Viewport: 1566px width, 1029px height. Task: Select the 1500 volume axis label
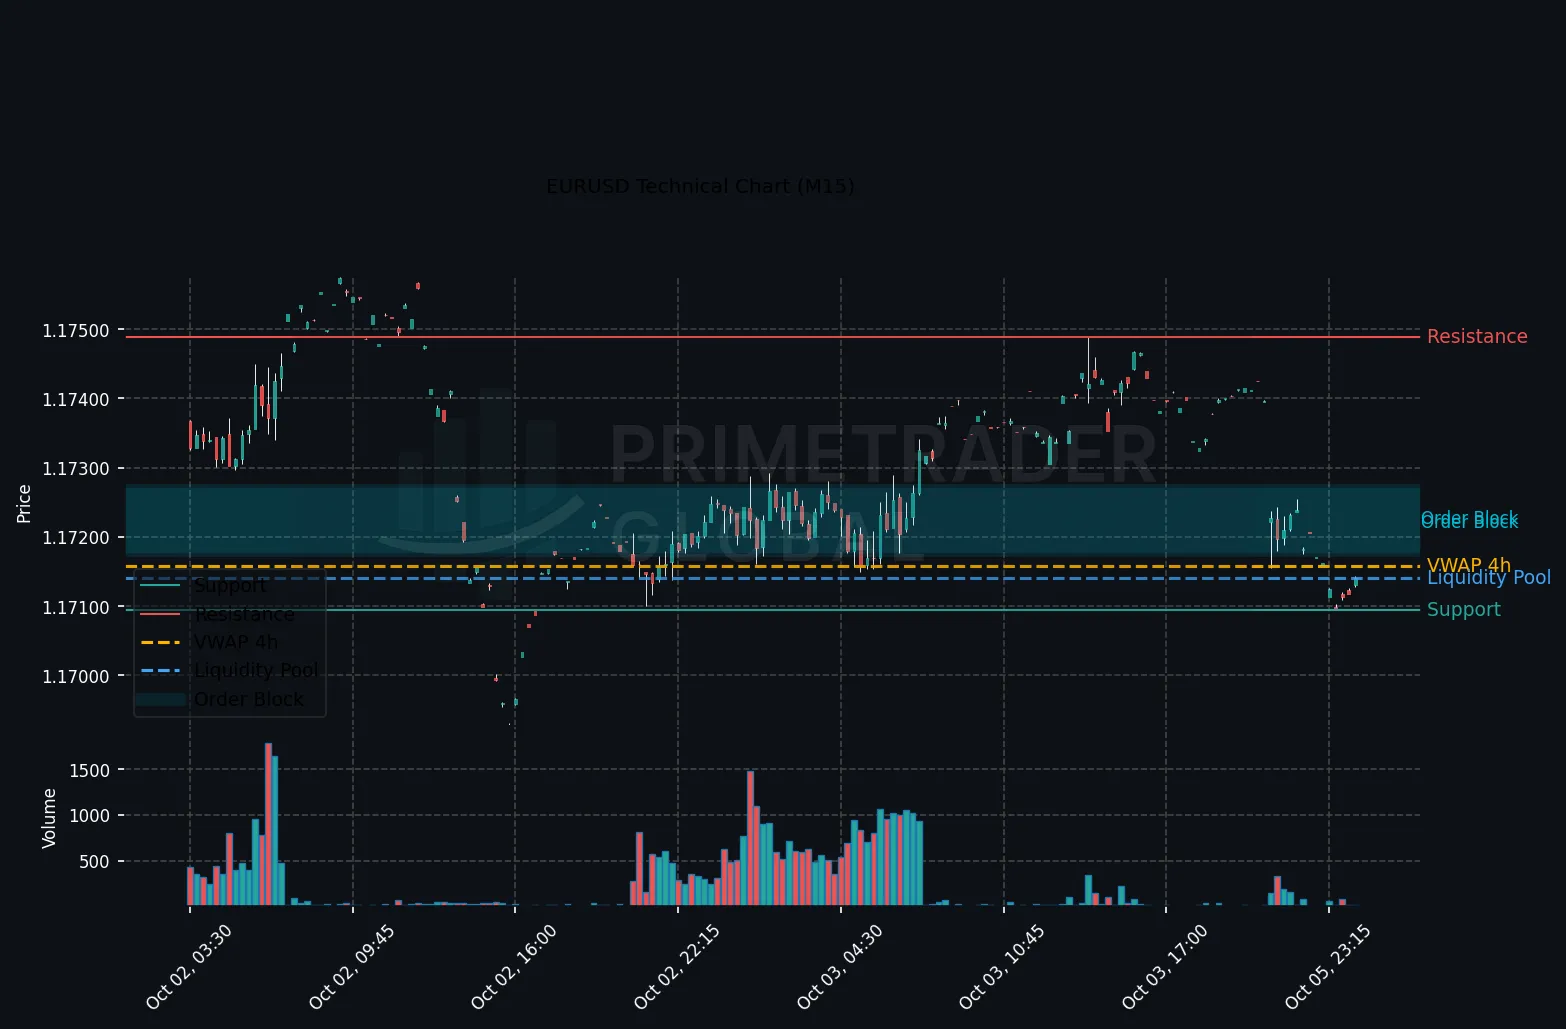[90, 770]
